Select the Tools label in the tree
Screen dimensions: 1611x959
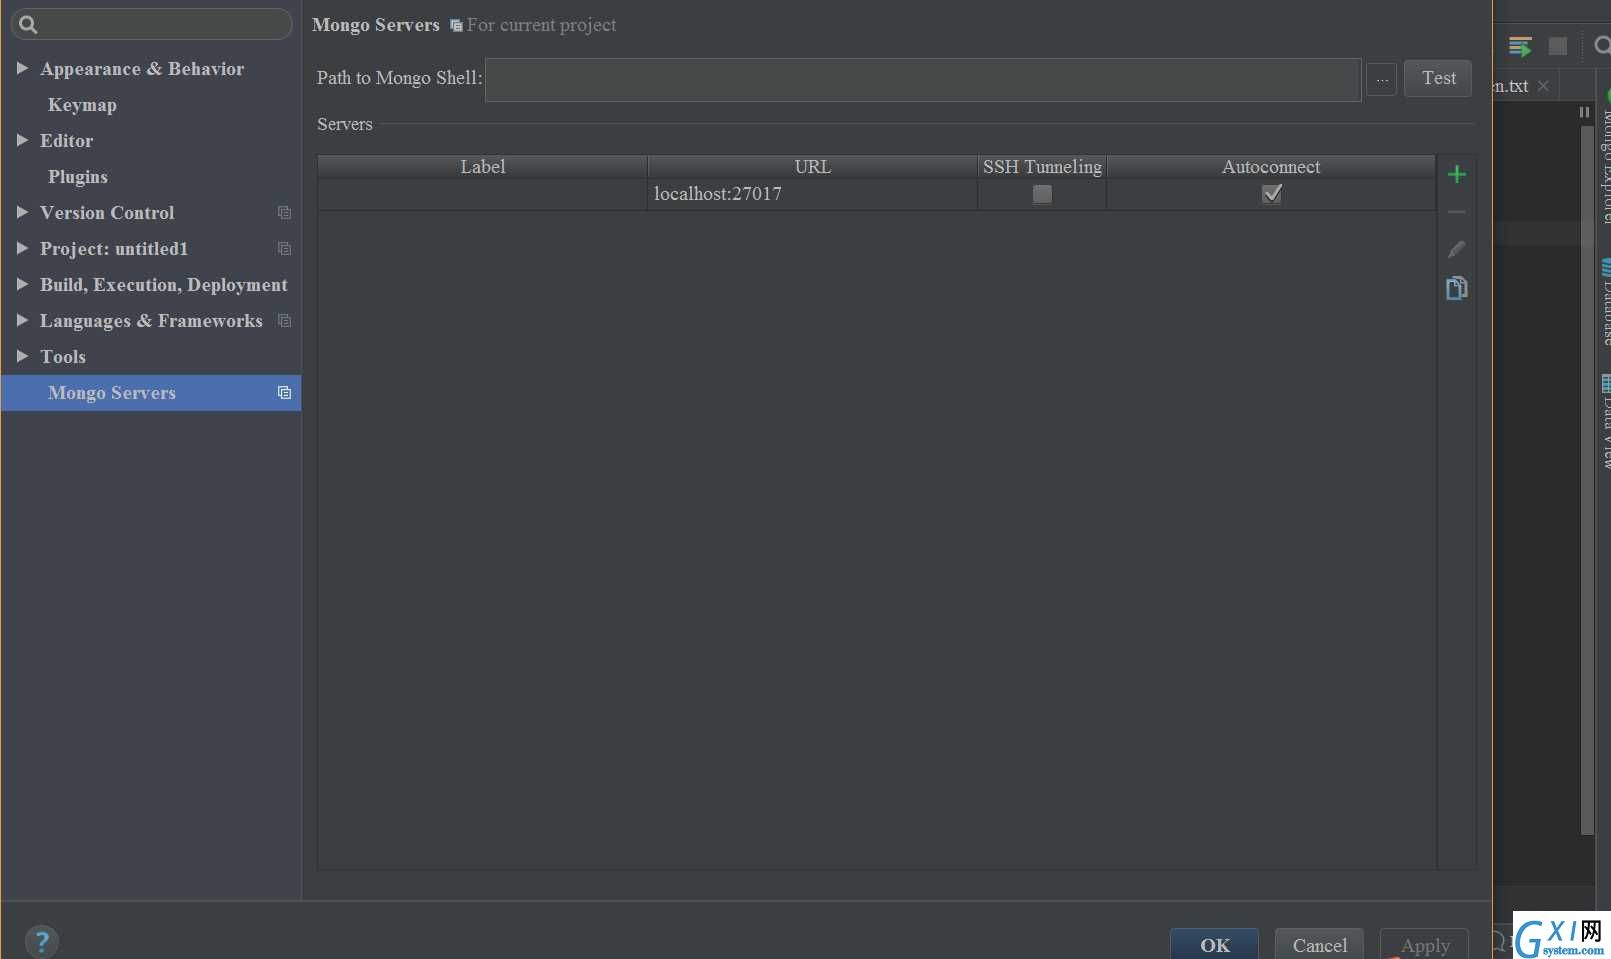[63, 357]
